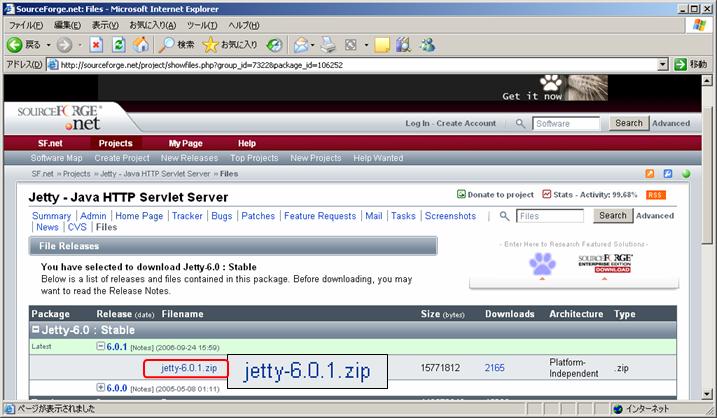
Task: Open the ツール(T) menu
Action: 202,25
